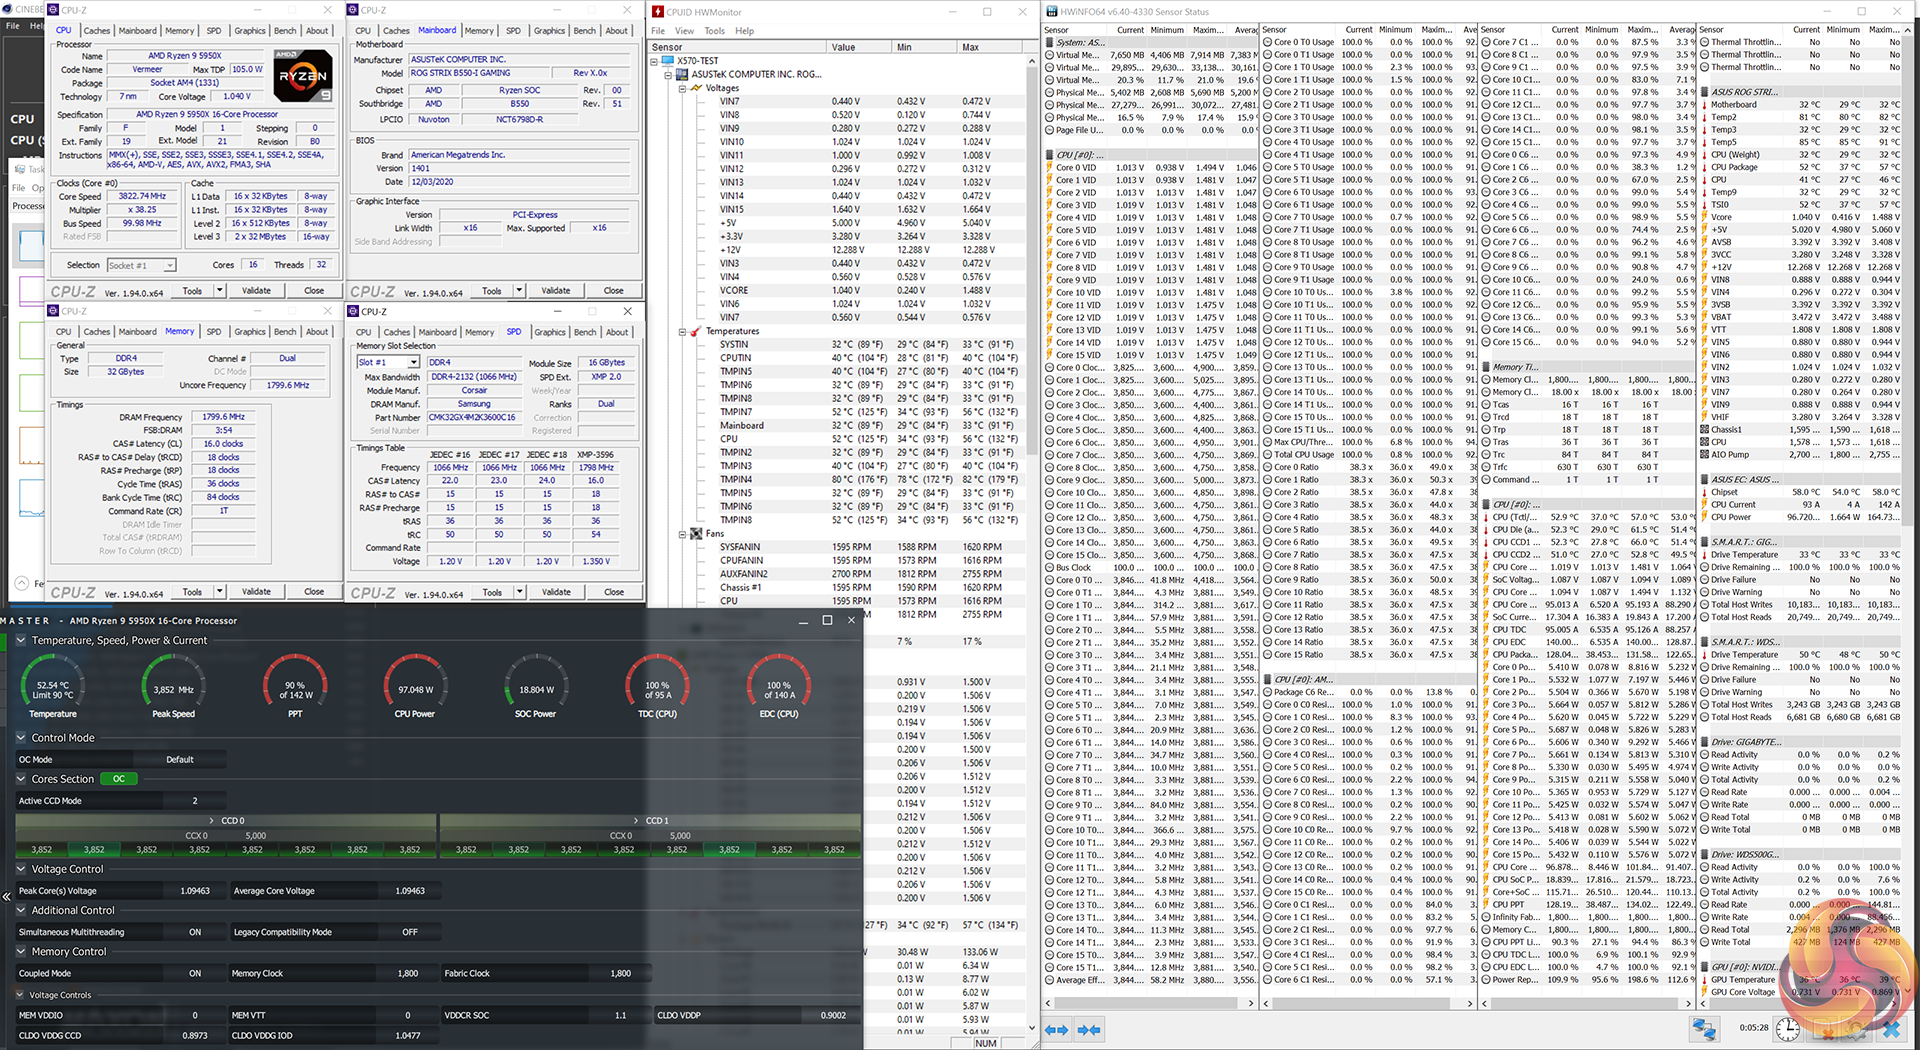Toggle the green OC badge in Cores Section
The width and height of the screenshot is (1920, 1050).
pos(119,779)
